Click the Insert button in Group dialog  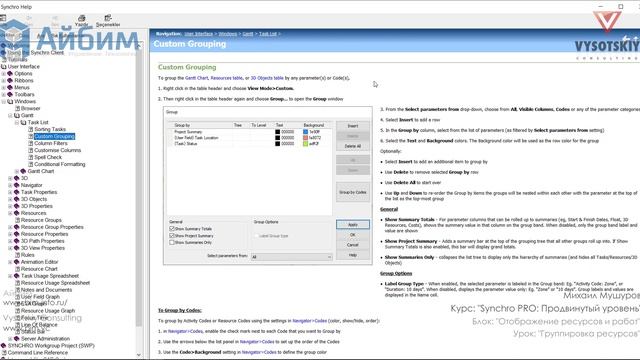353,126
